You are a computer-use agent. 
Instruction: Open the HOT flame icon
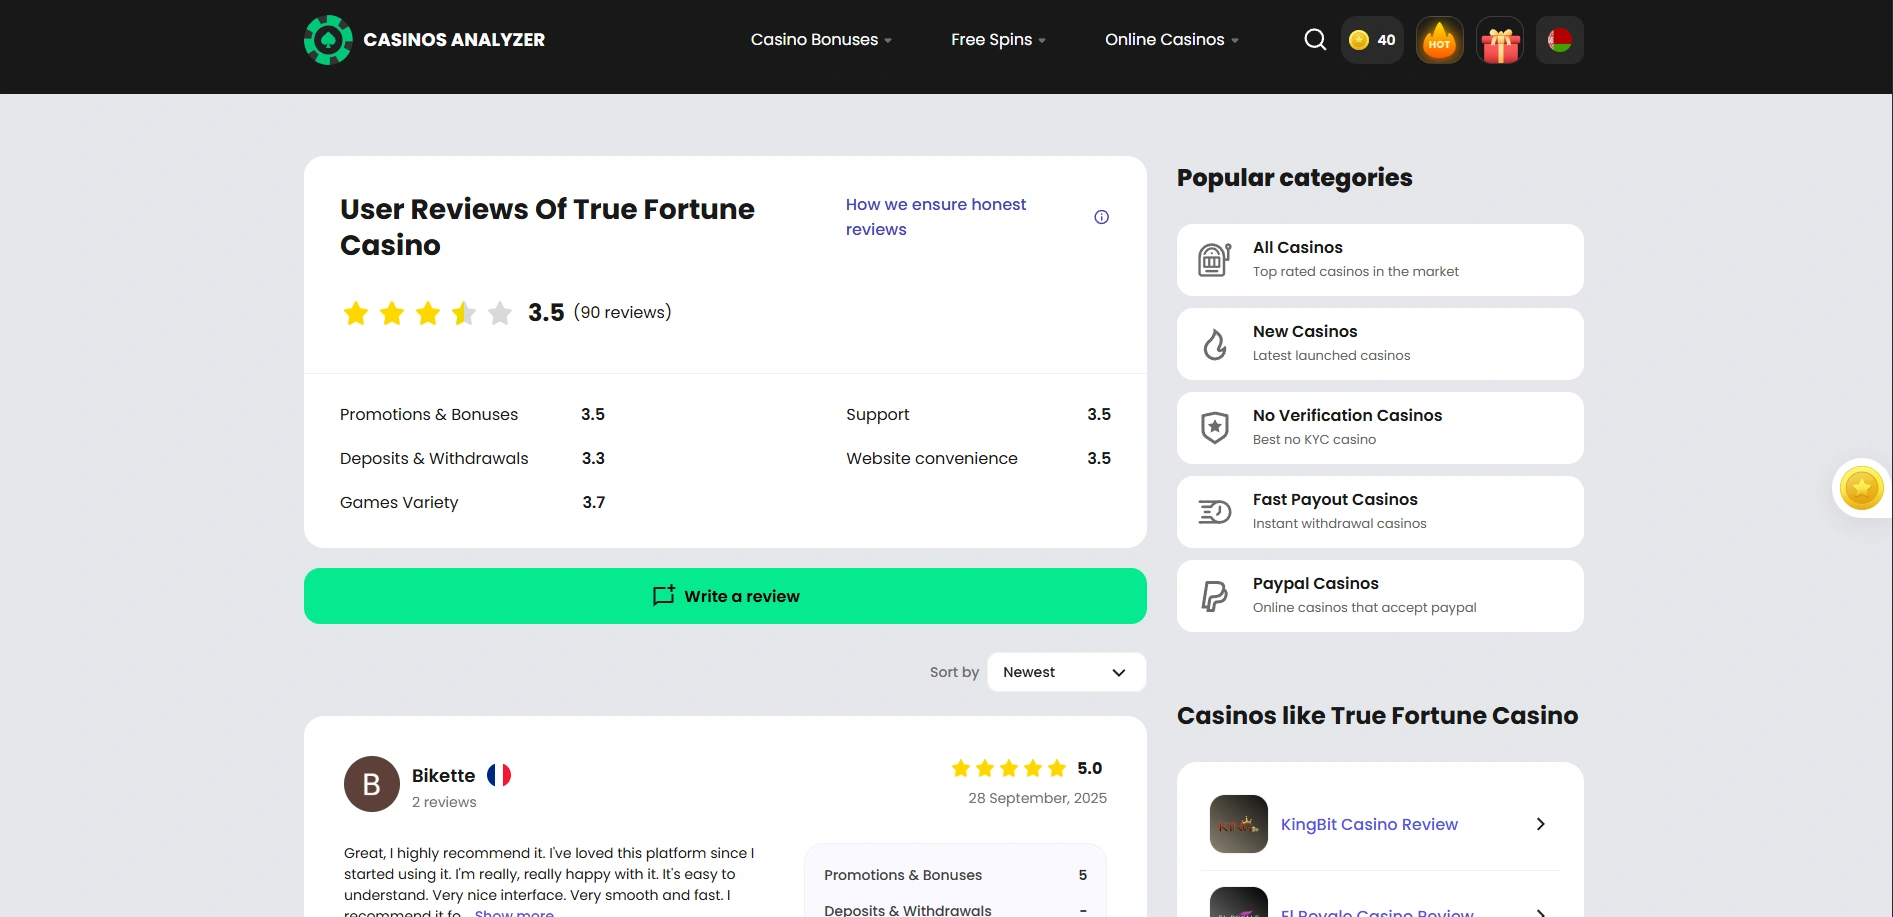click(1440, 40)
